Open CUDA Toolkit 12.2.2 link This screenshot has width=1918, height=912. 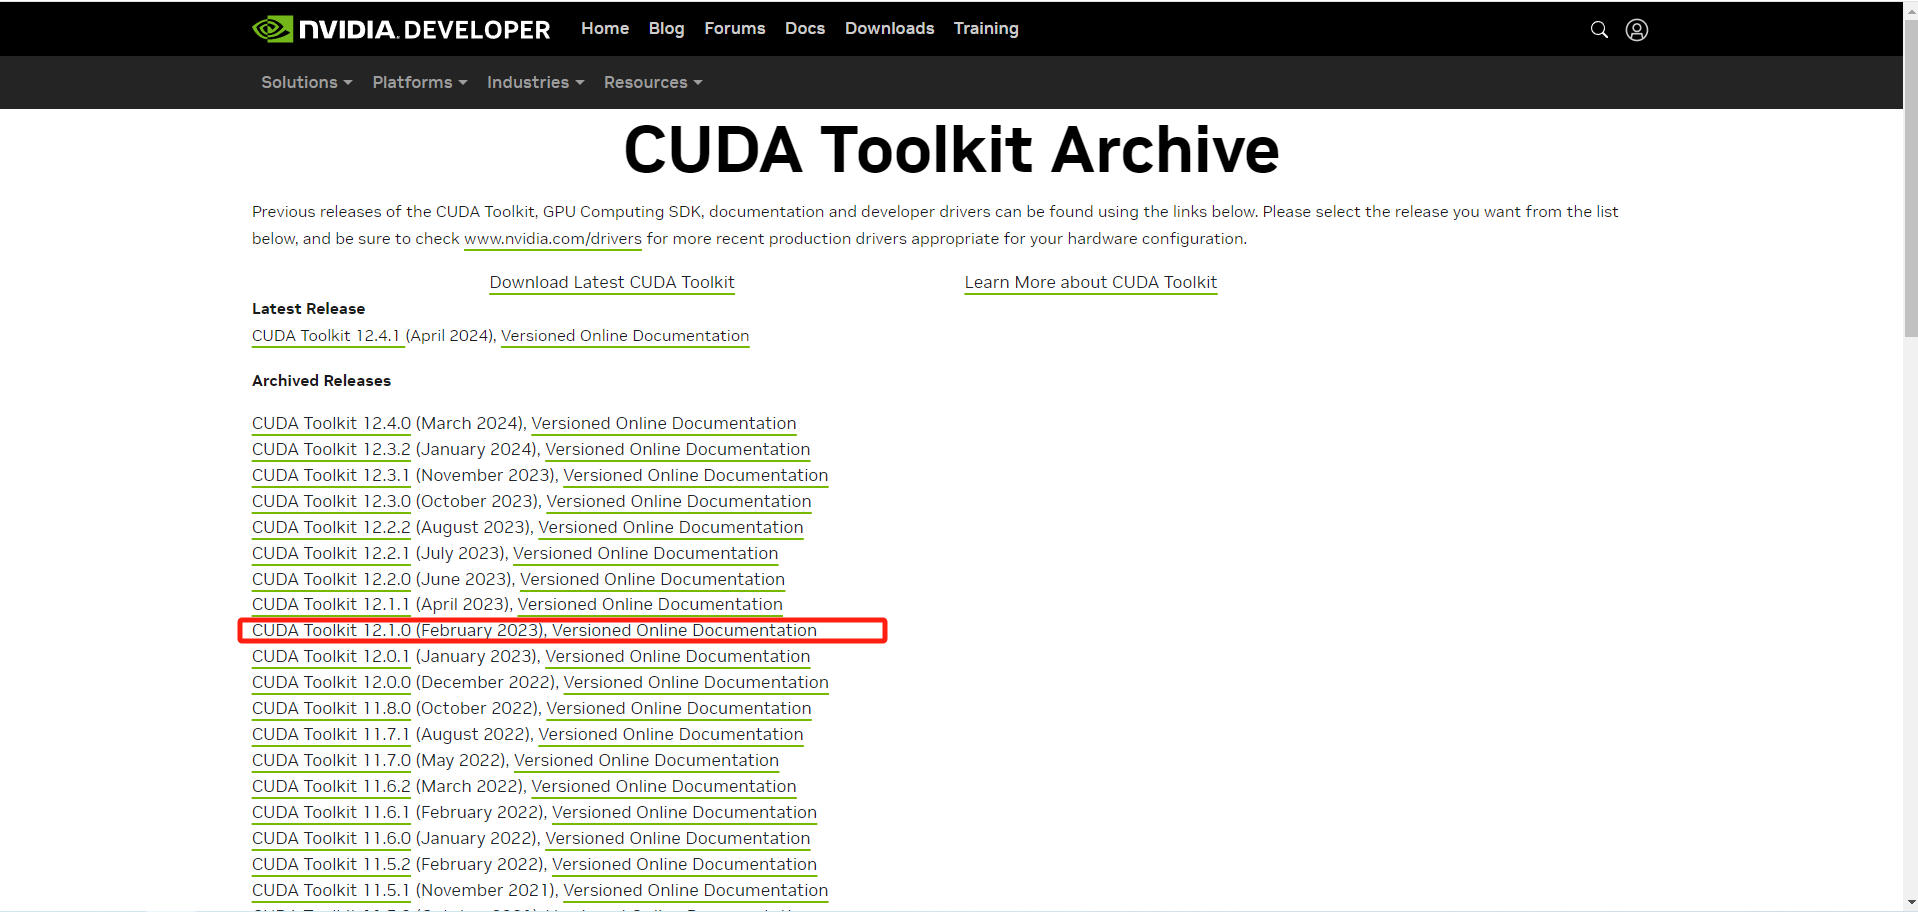(331, 528)
